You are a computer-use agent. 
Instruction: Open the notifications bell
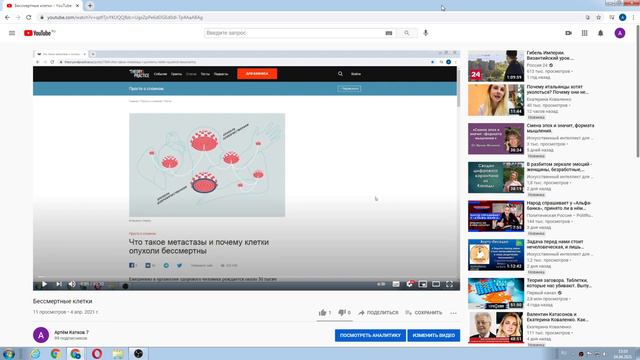click(600, 33)
